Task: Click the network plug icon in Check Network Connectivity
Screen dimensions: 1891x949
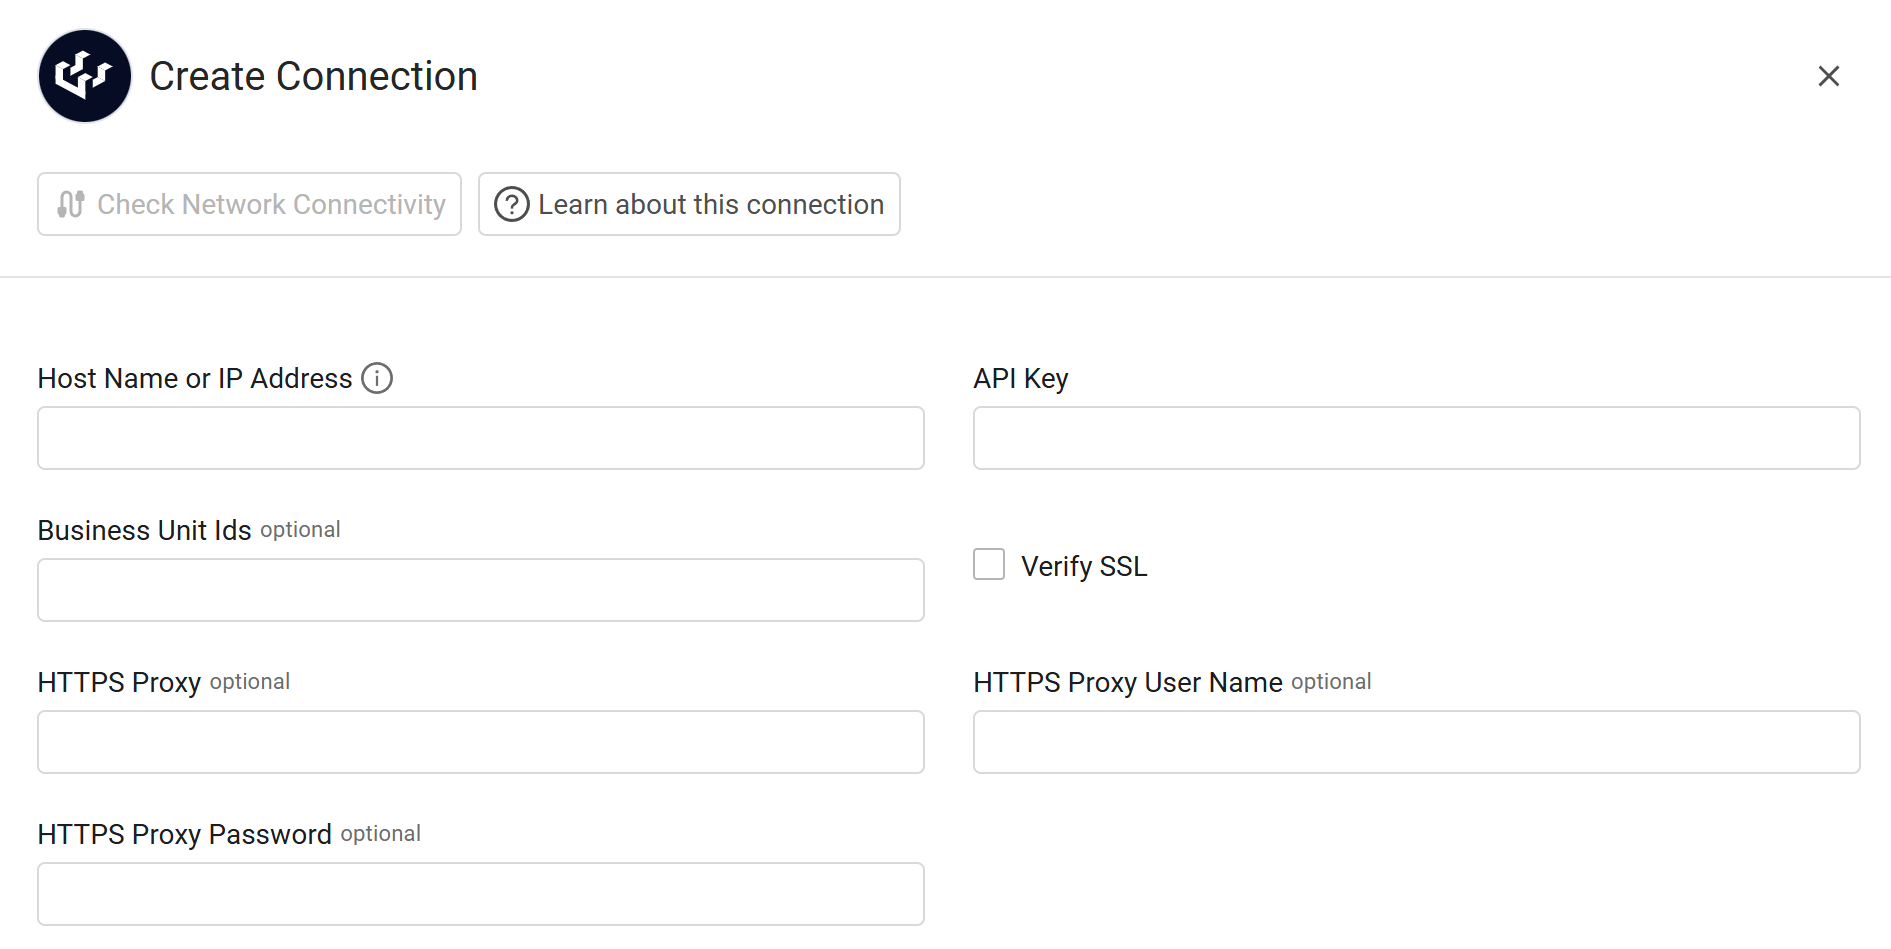Action: [x=71, y=204]
